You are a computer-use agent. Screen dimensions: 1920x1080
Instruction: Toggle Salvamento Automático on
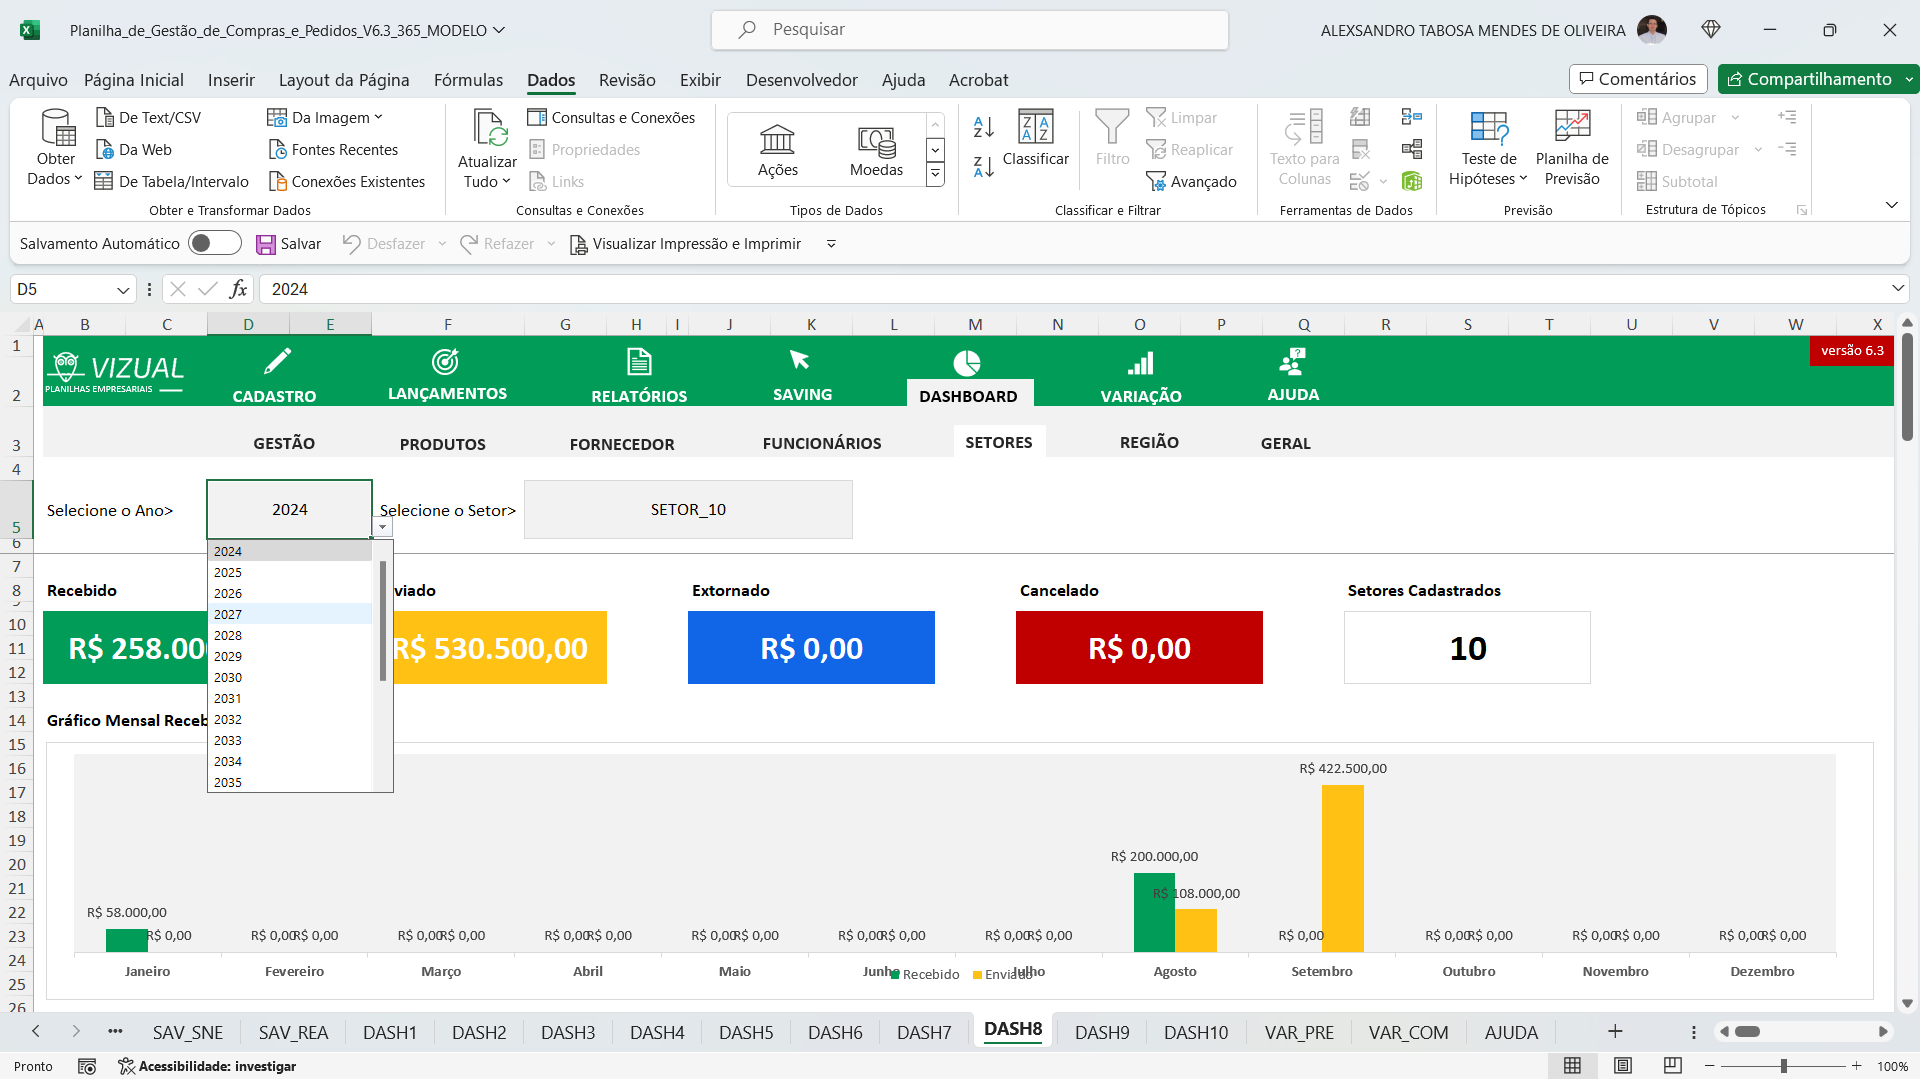coord(214,243)
